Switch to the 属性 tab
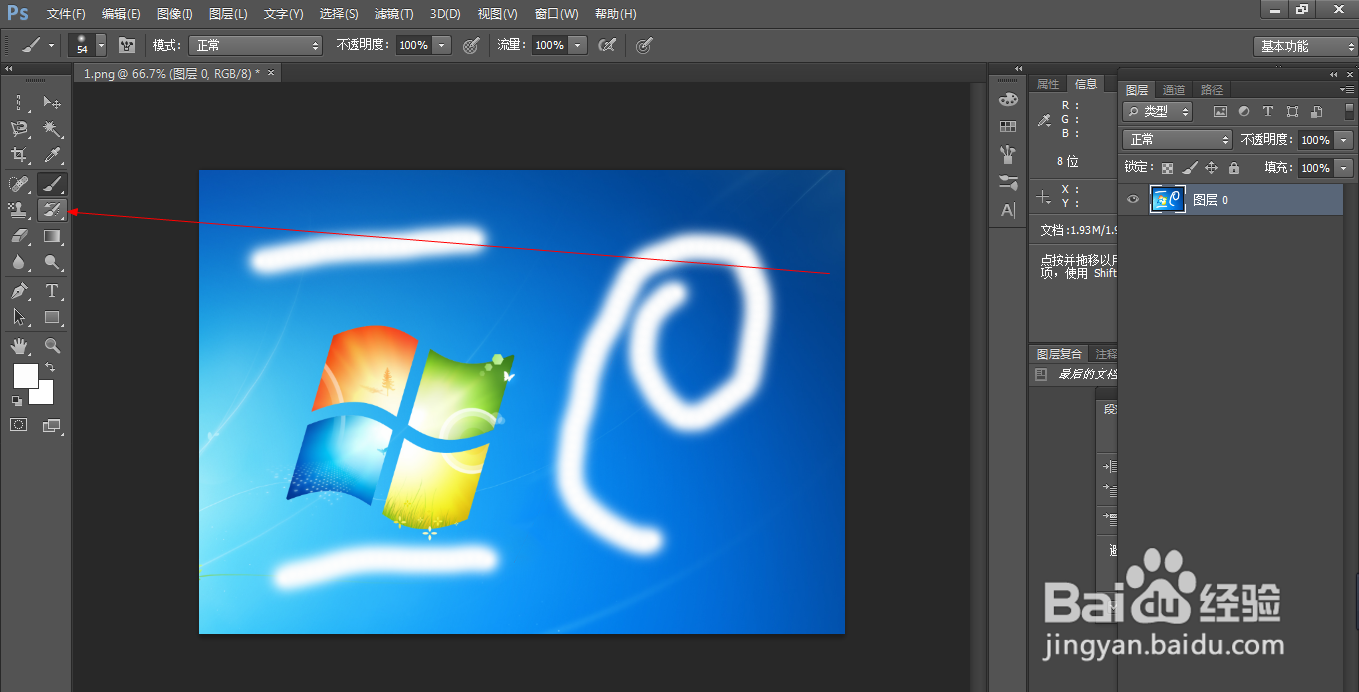 pyautogui.click(x=1048, y=84)
